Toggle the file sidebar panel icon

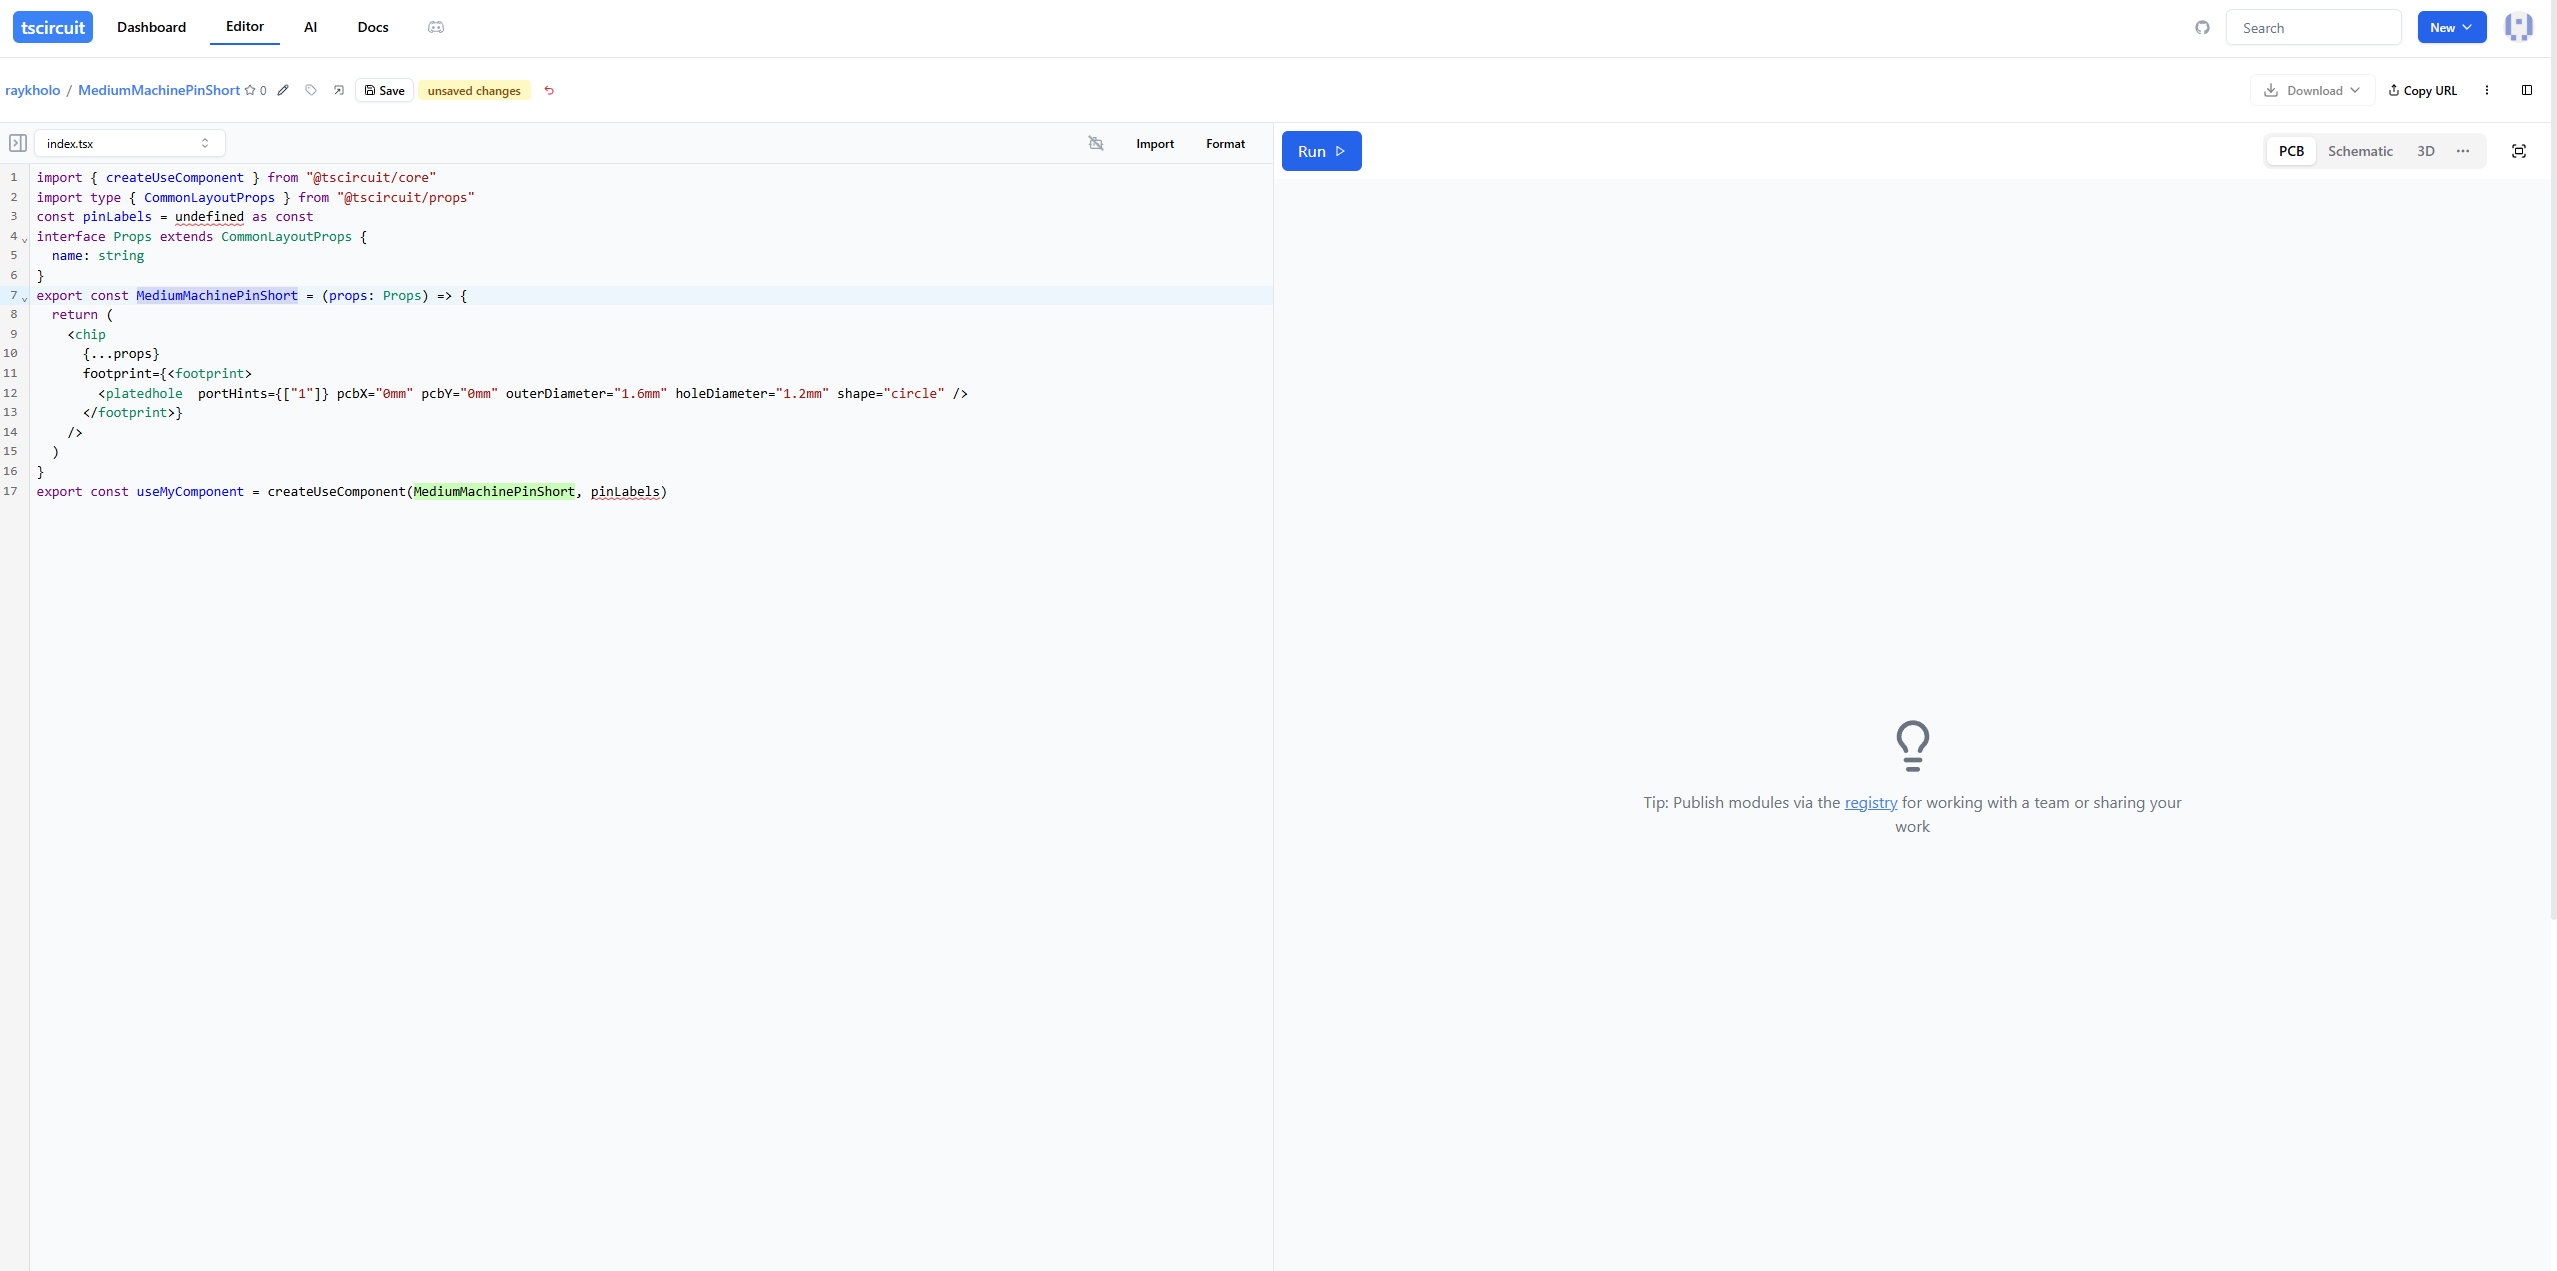click(x=17, y=143)
